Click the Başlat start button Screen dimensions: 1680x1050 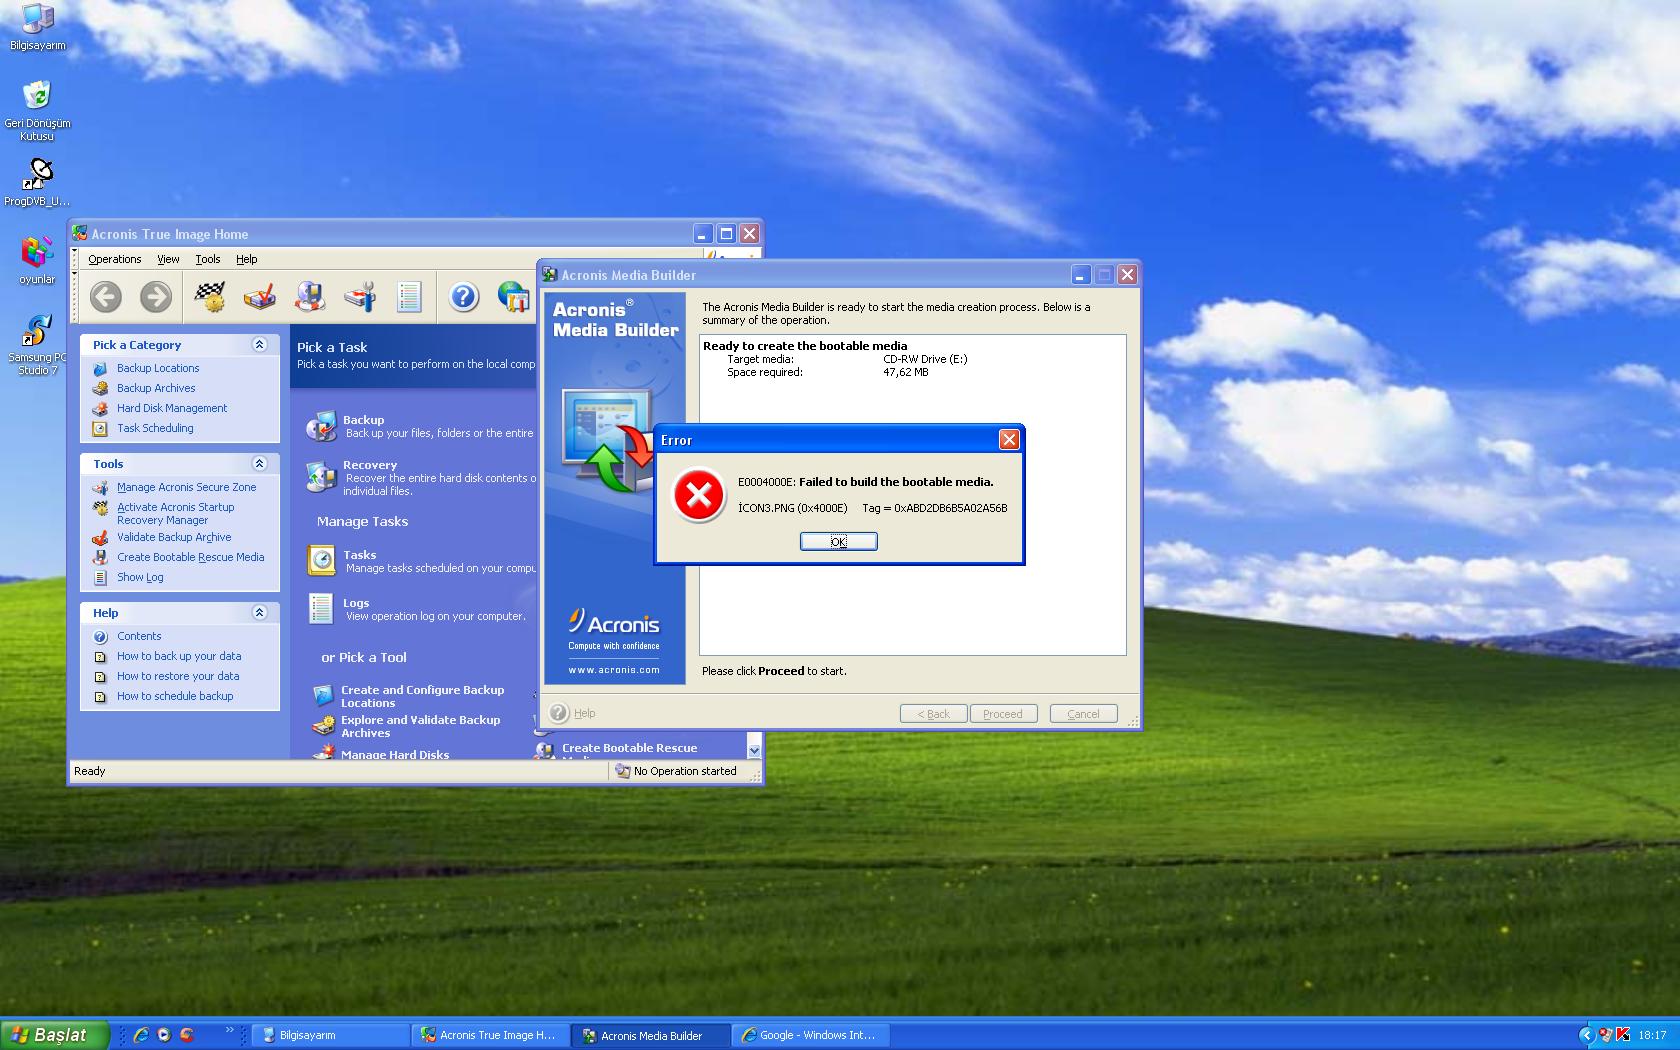54,1035
